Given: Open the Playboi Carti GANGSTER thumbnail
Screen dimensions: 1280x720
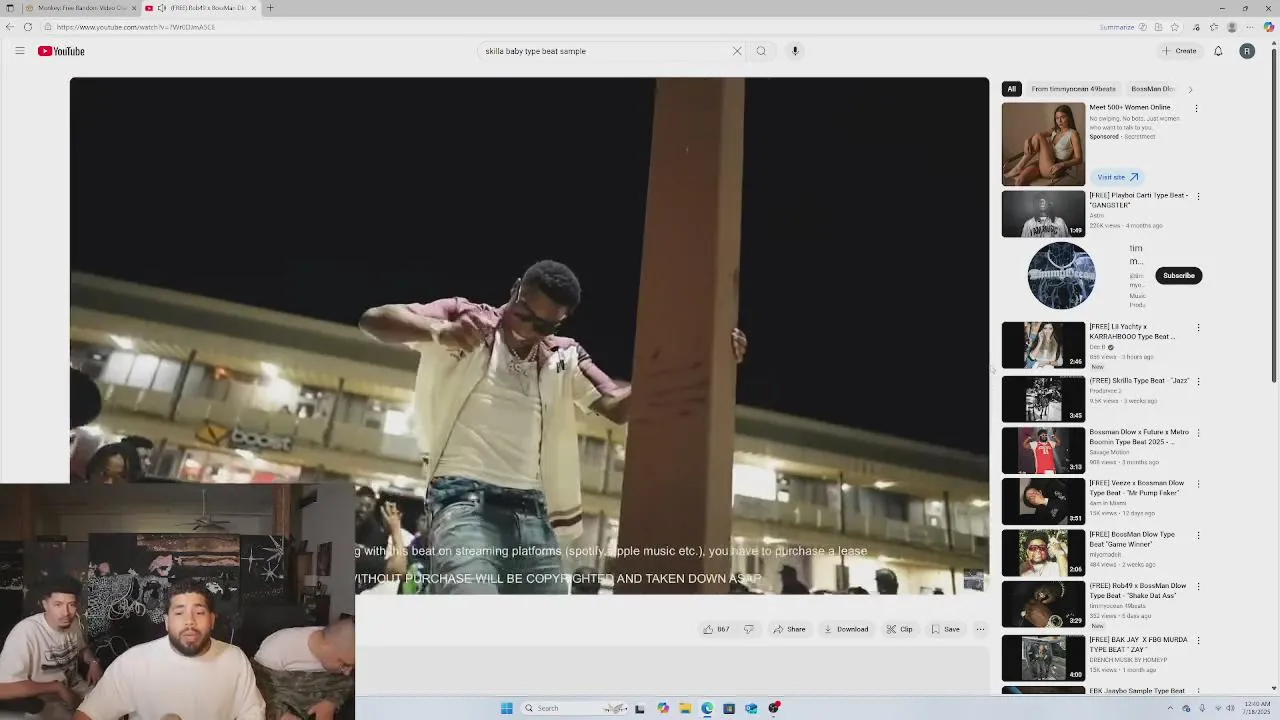Looking at the screenshot, I should 1043,214.
